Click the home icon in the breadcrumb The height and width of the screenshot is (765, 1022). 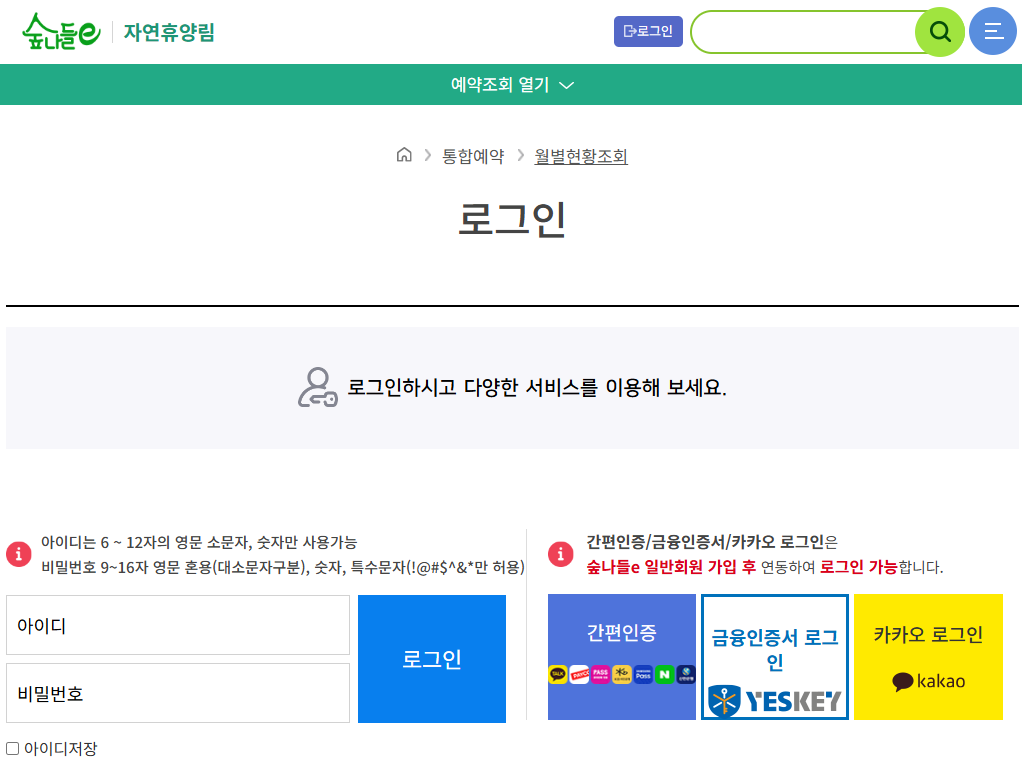[x=404, y=155]
